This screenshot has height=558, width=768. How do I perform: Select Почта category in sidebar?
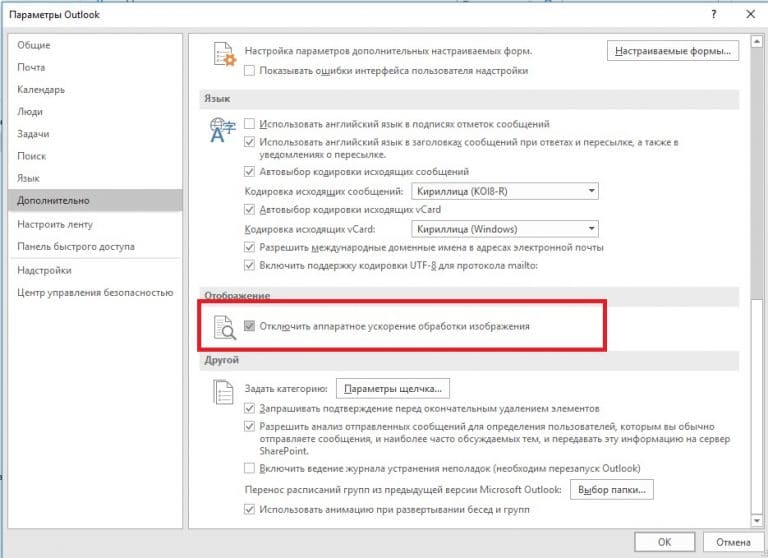pos(31,67)
